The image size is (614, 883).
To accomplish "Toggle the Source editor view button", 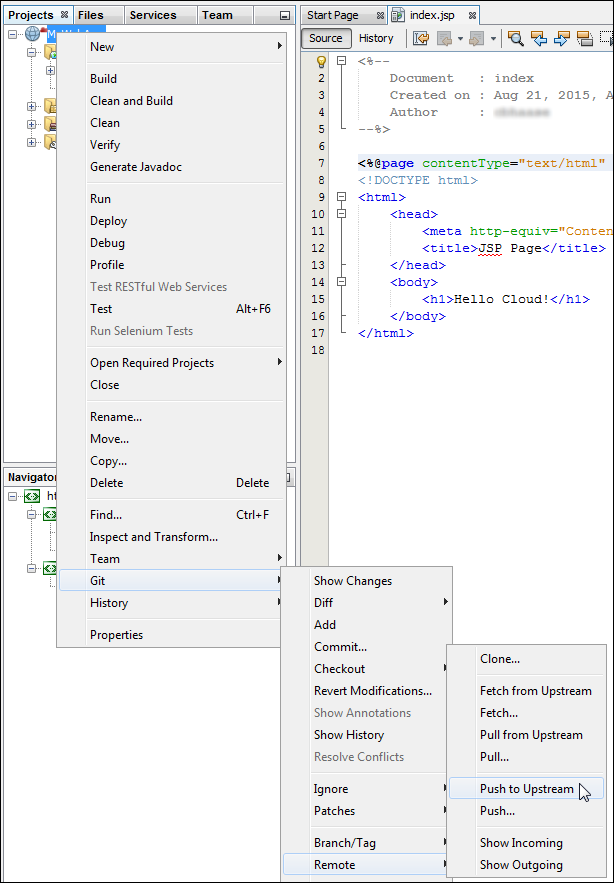I will click(x=325, y=38).
